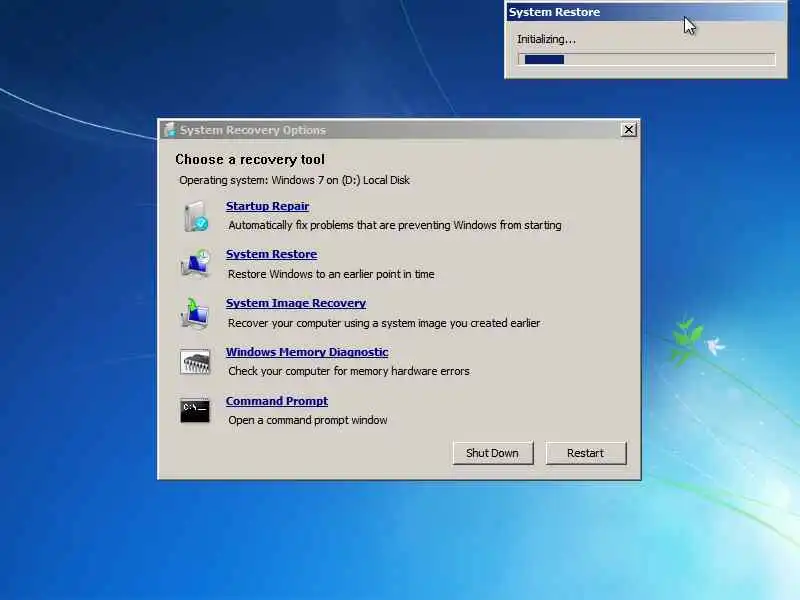The image size is (800, 600).
Task: Click the Command Prompt black console icon
Action: [x=195, y=410]
